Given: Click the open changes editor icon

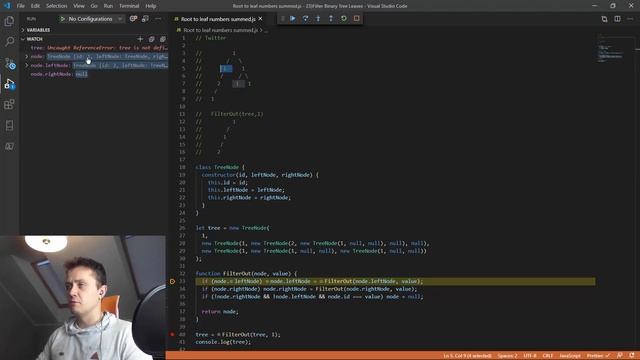Looking at the screenshot, I should click(604, 19).
